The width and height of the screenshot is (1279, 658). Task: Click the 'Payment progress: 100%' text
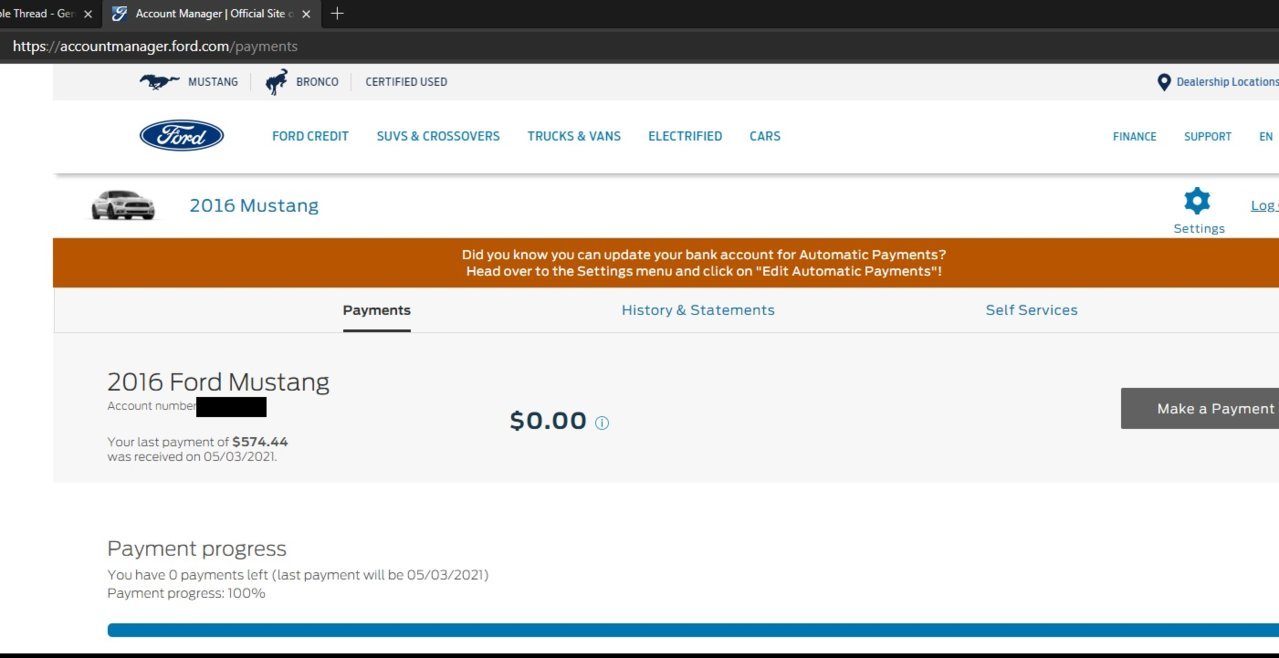[186, 593]
